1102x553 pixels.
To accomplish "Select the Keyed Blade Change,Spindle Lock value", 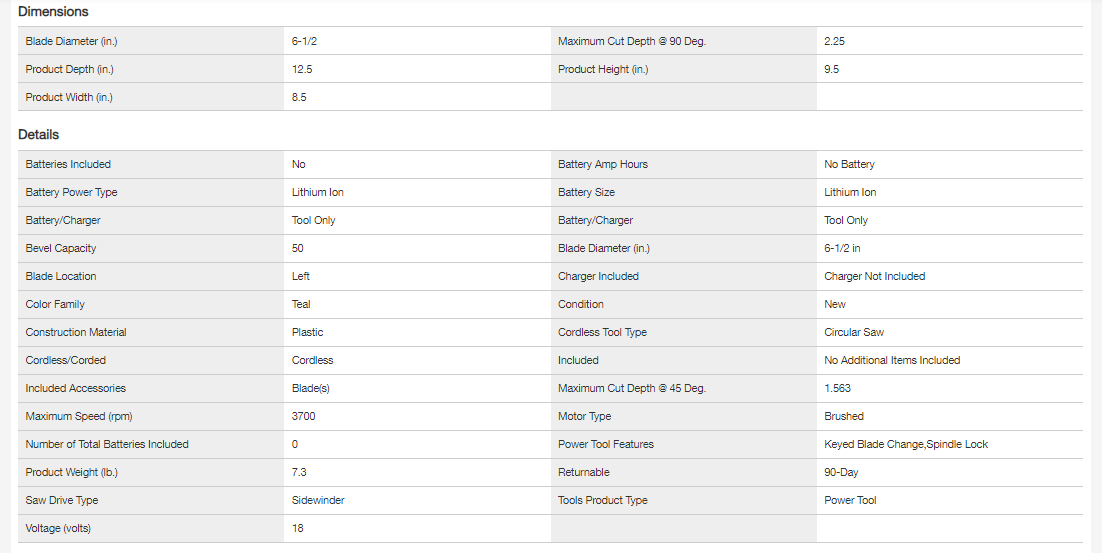I will 905,445.
